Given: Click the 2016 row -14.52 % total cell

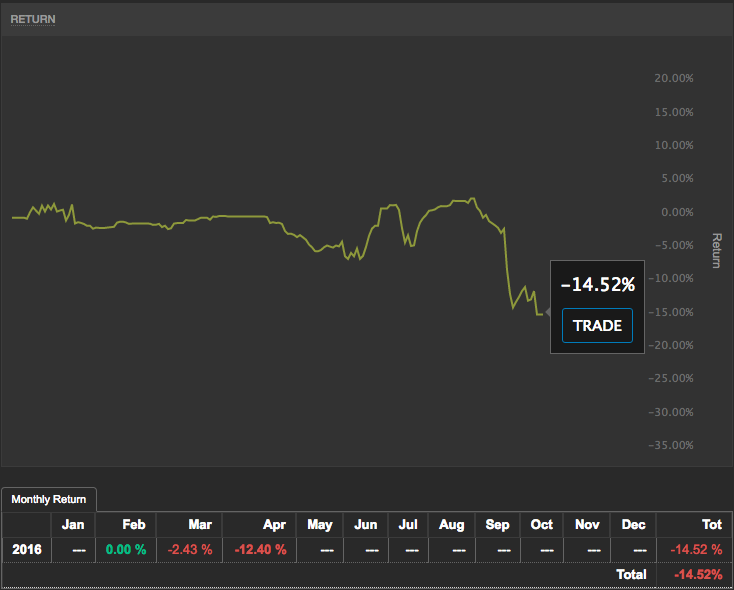Looking at the screenshot, I should [x=695, y=549].
